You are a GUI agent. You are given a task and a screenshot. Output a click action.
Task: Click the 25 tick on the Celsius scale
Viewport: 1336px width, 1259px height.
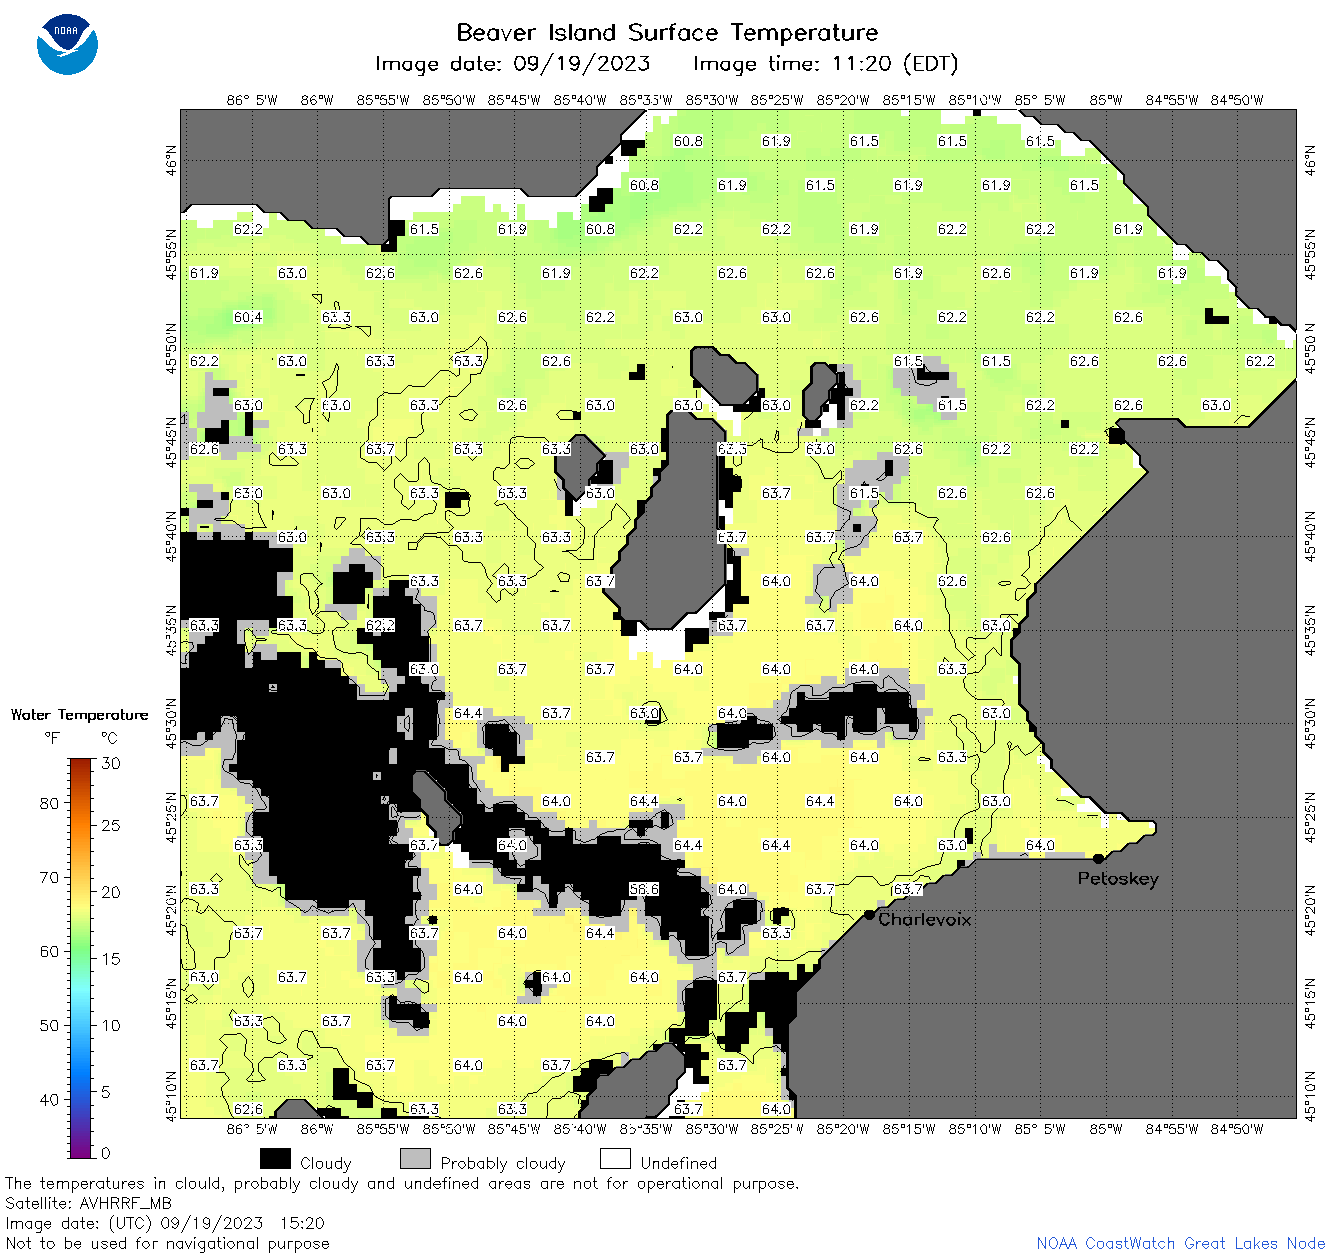tap(111, 826)
